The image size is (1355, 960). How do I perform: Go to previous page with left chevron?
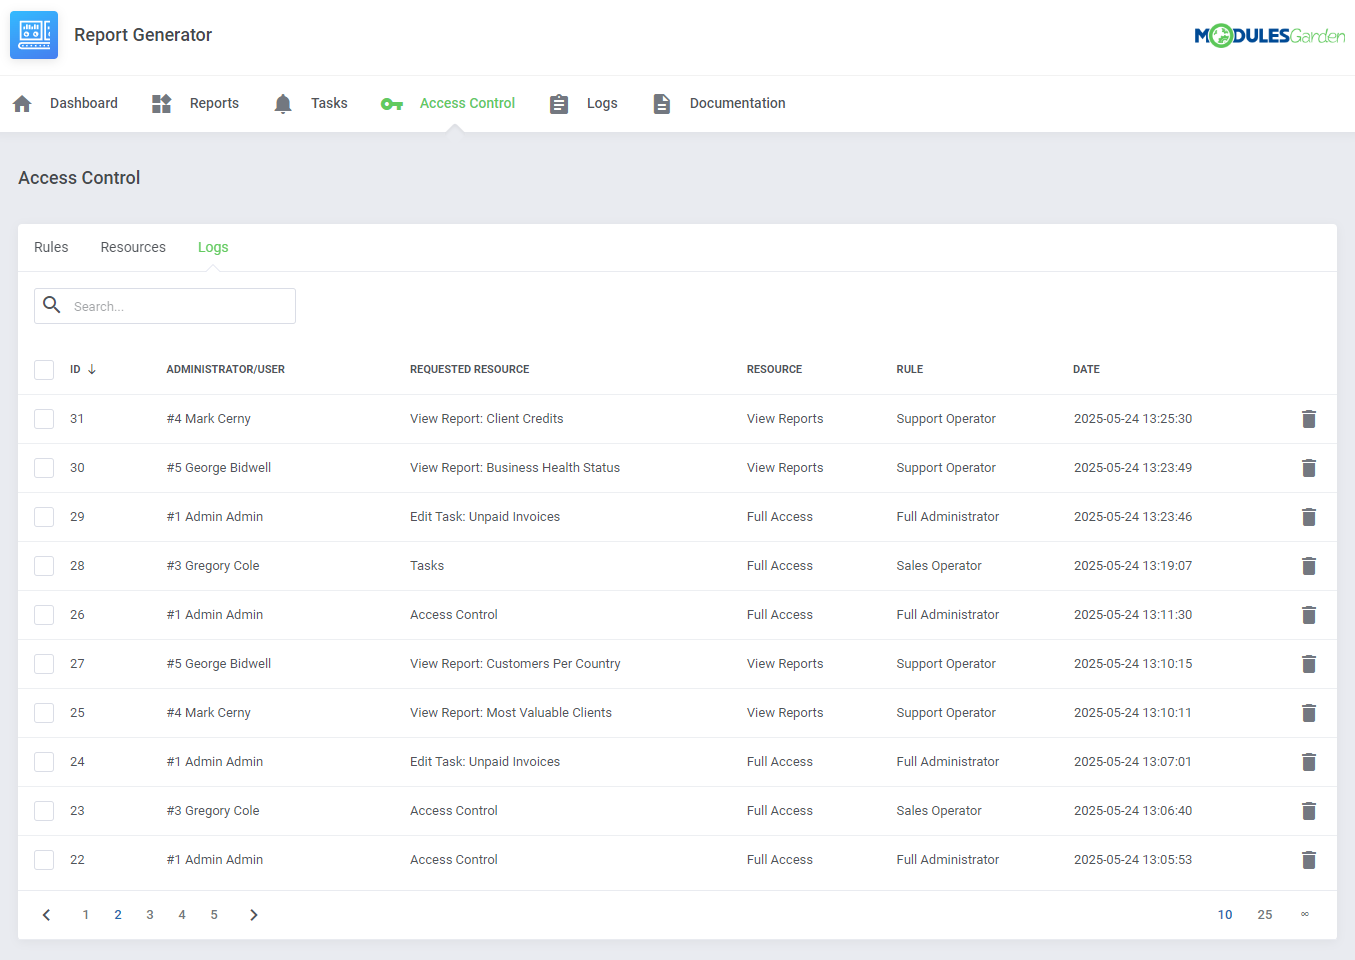[46, 915]
